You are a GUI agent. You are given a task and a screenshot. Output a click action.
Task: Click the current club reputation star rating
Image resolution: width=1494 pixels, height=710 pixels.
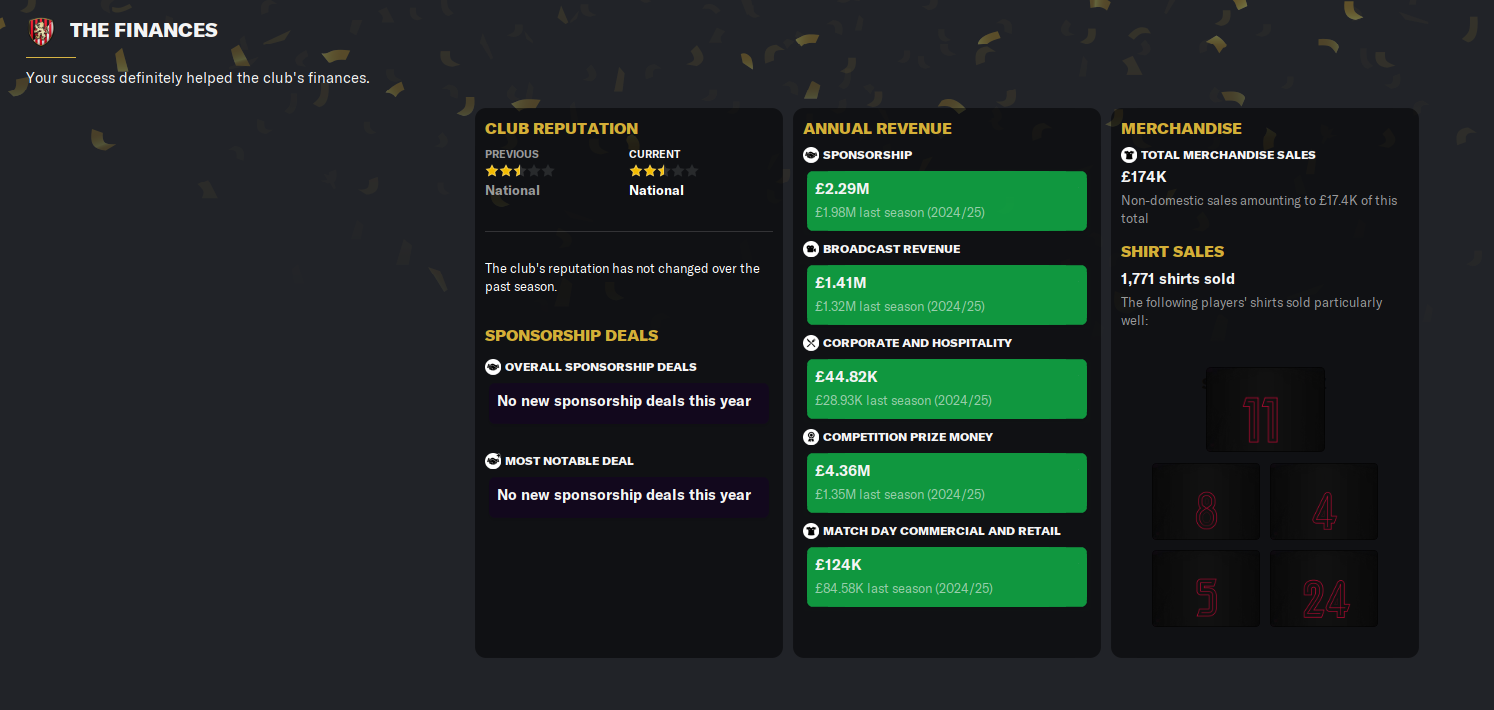click(x=663, y=171)
